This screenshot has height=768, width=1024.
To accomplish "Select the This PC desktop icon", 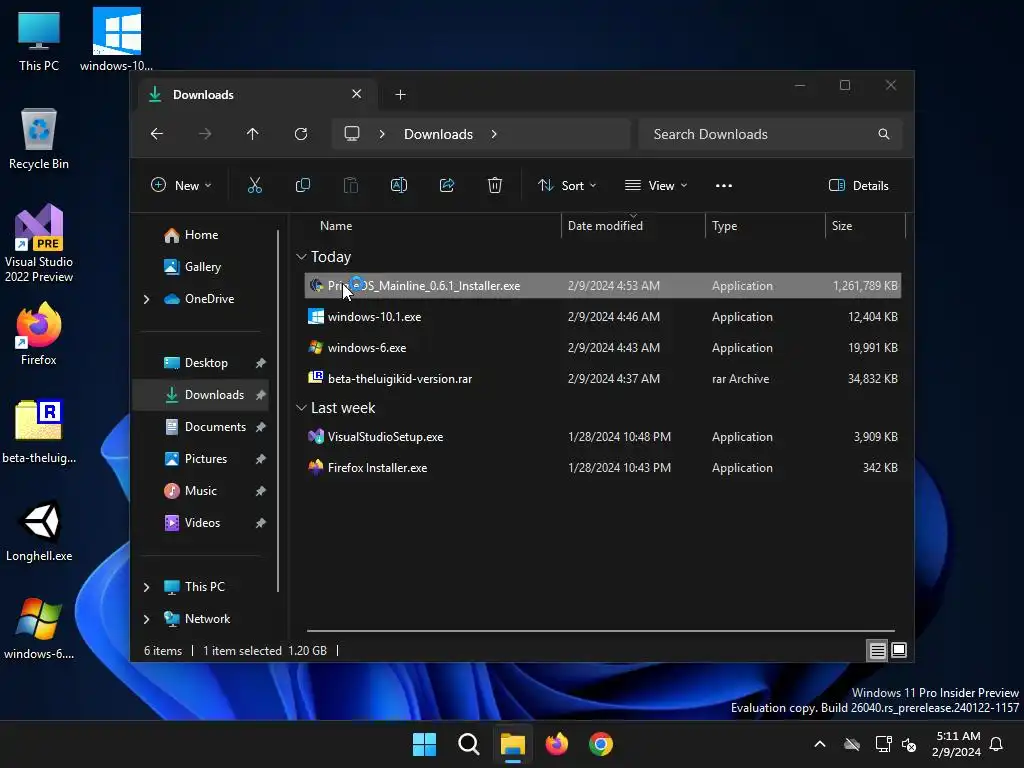I will 39,41.
